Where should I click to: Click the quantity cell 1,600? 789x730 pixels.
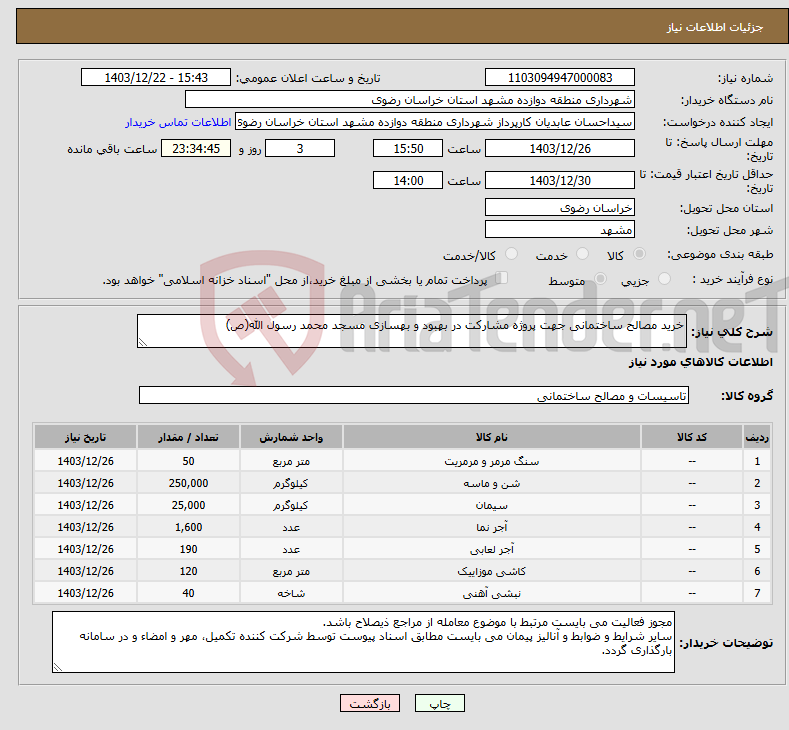coord(188,527)
